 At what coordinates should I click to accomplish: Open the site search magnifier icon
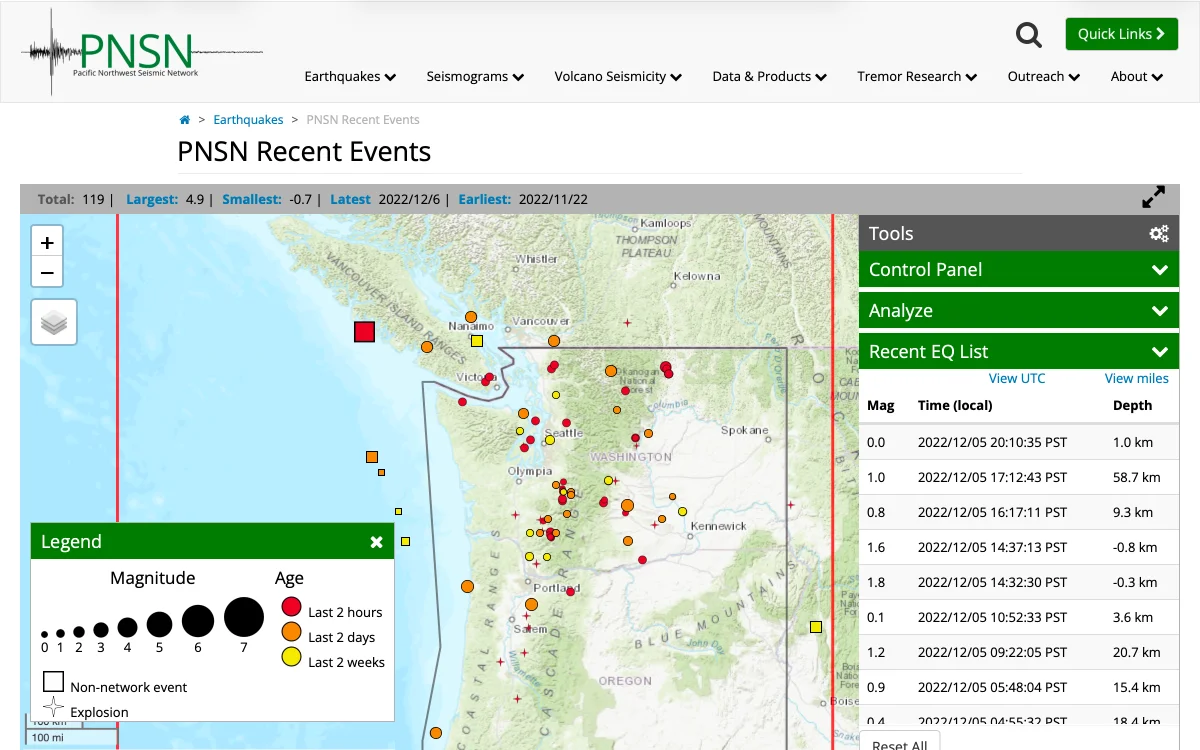1029,35
